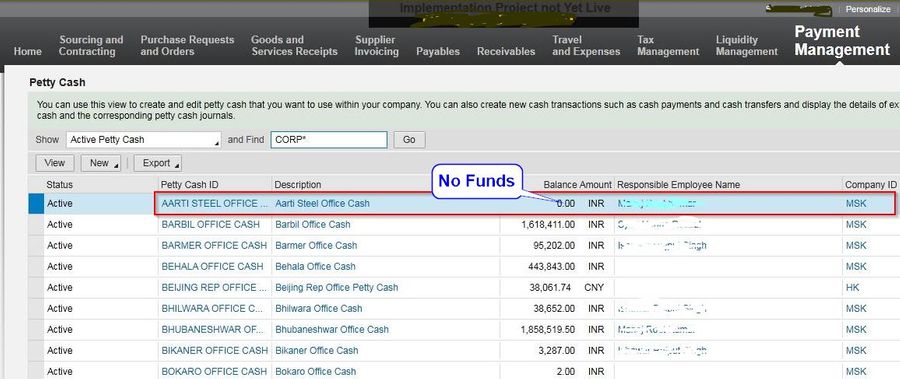This screenshot has width=900, height=379.
Task: Open Receivables work center
Action: pos(506,51)
